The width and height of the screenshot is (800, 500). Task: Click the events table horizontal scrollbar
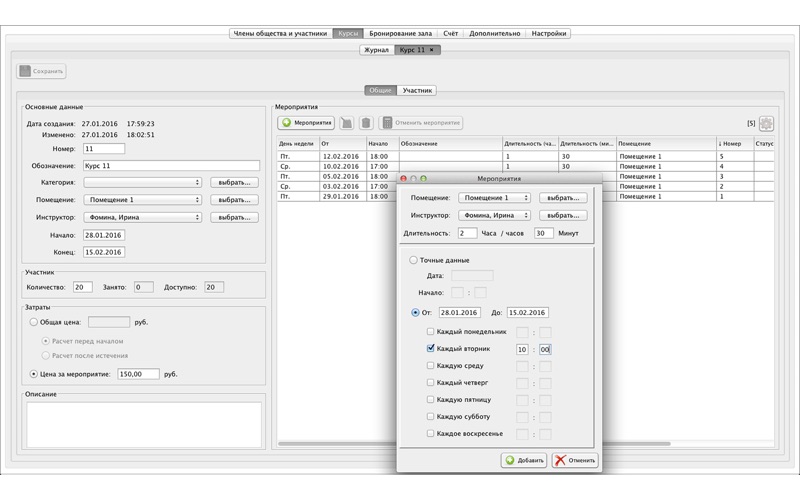[x=474, y=444]
